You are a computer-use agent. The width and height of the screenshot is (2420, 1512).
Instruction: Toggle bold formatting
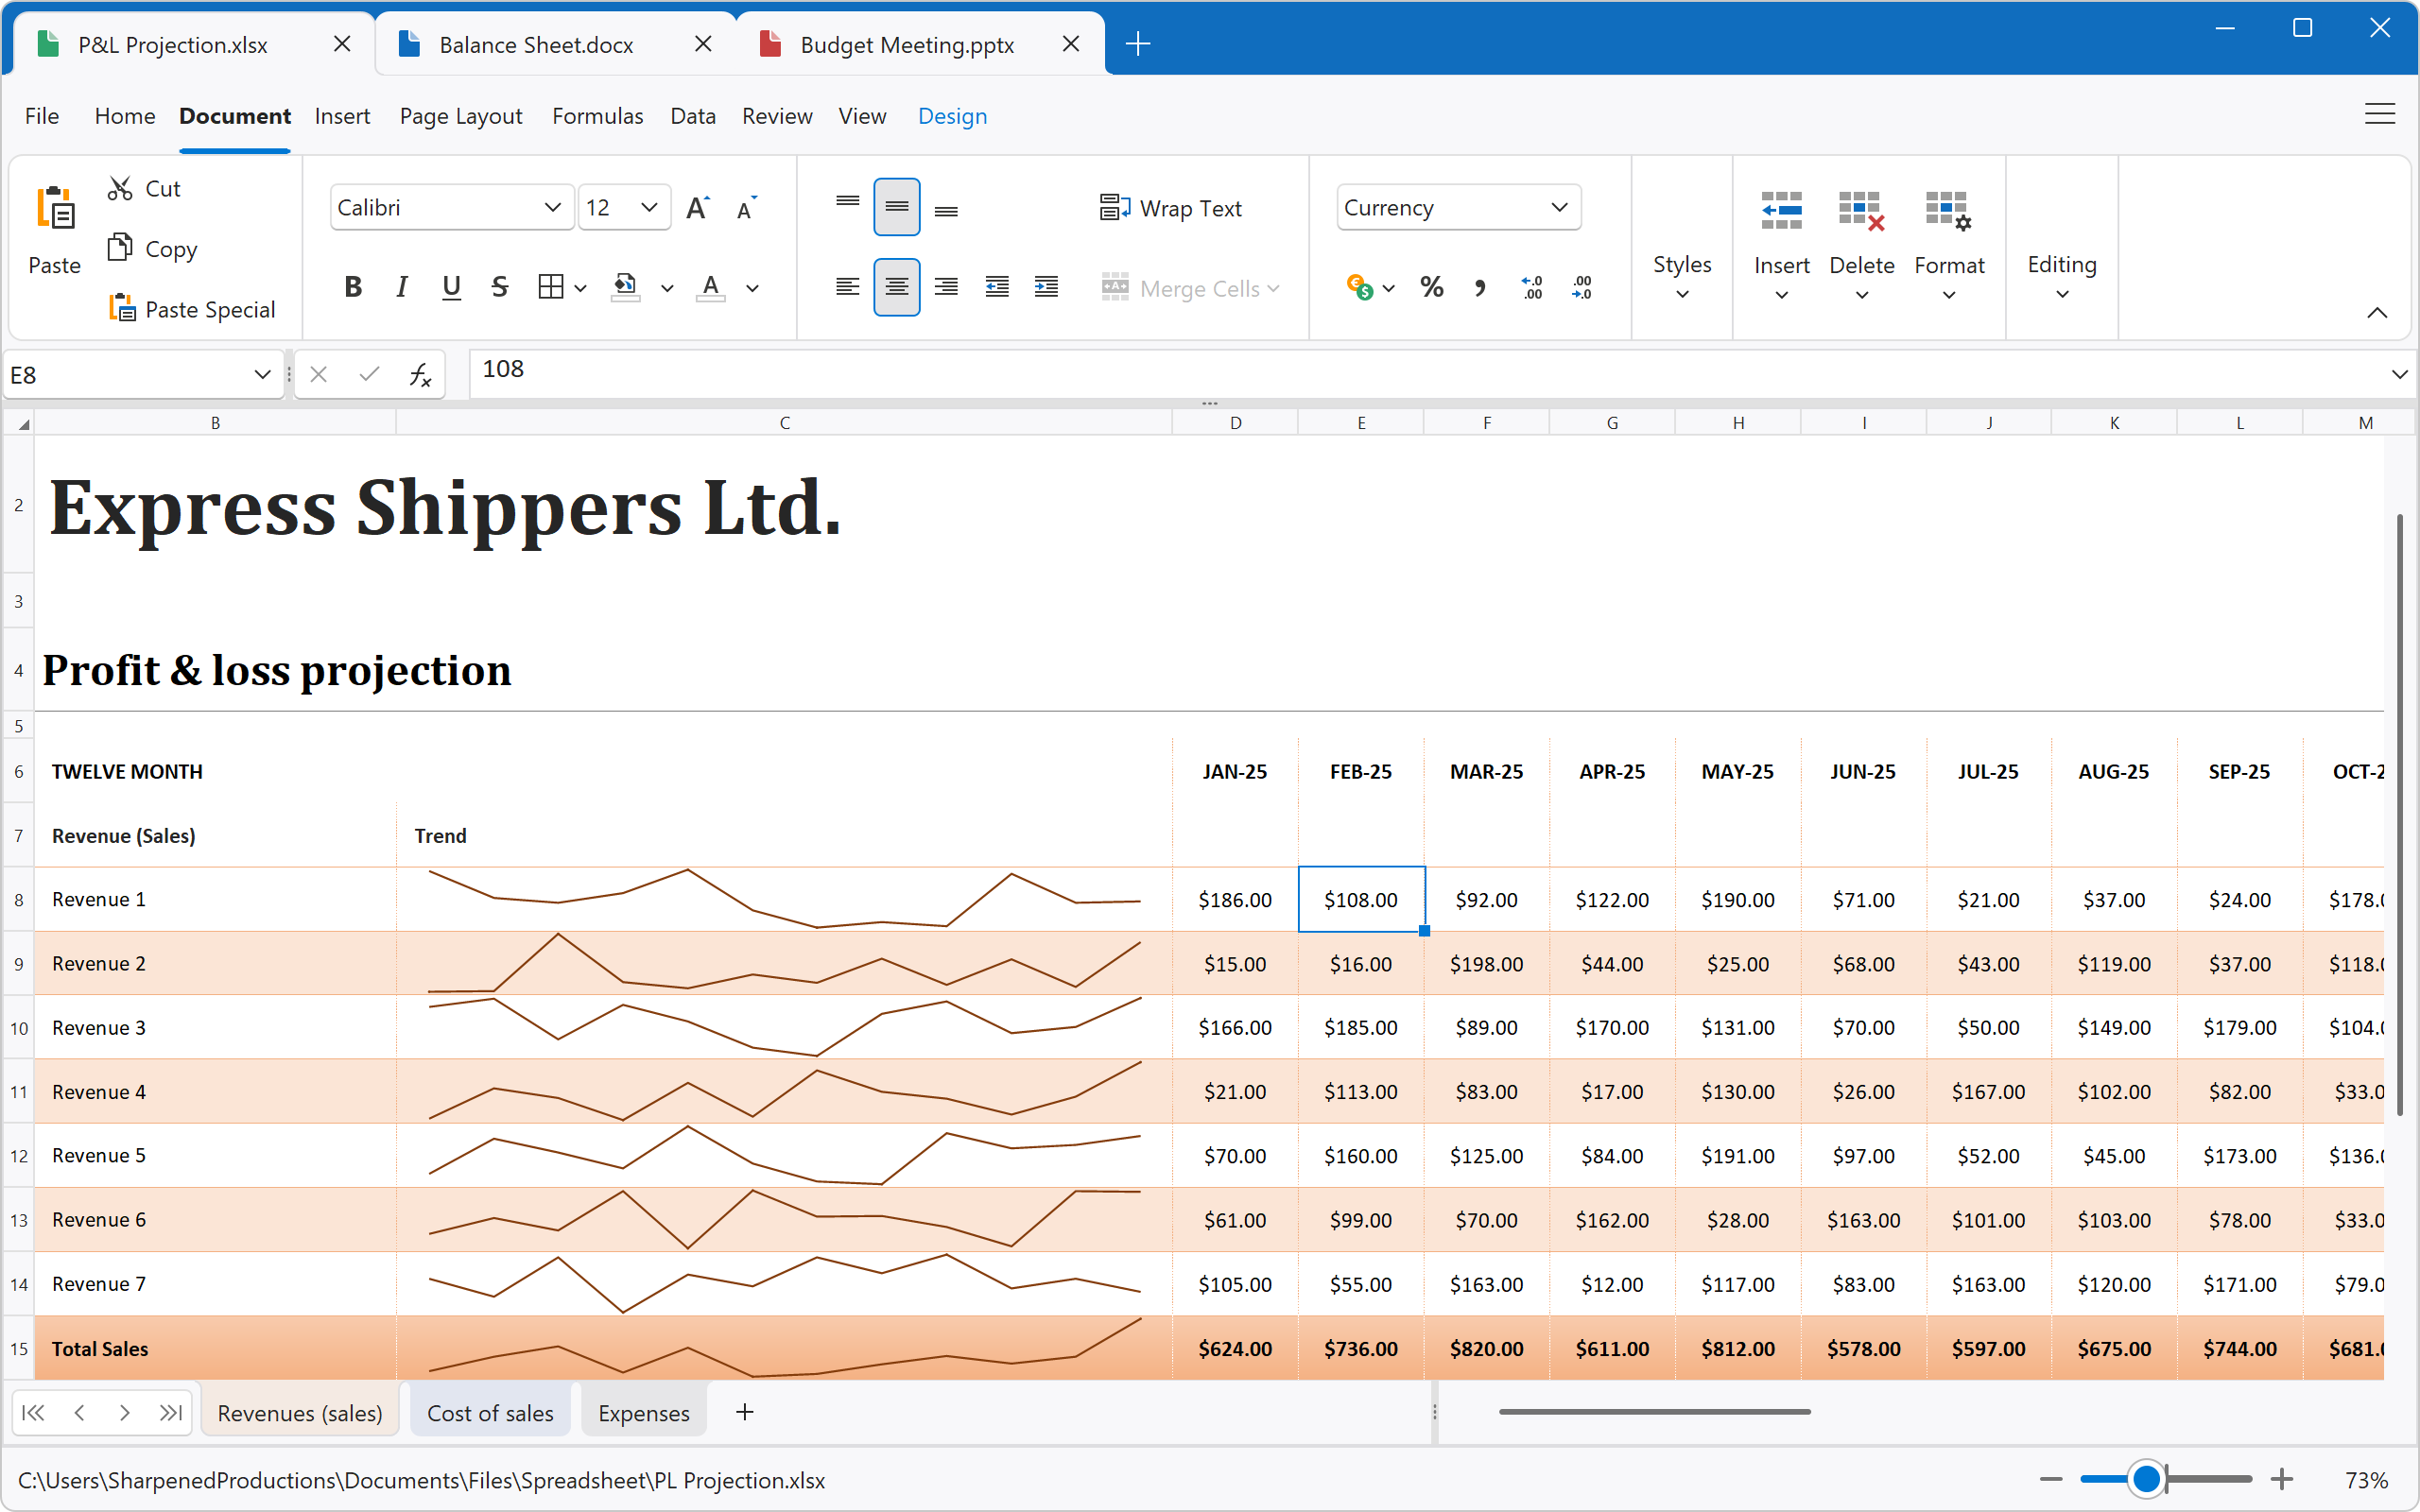[x=352, y=287]
